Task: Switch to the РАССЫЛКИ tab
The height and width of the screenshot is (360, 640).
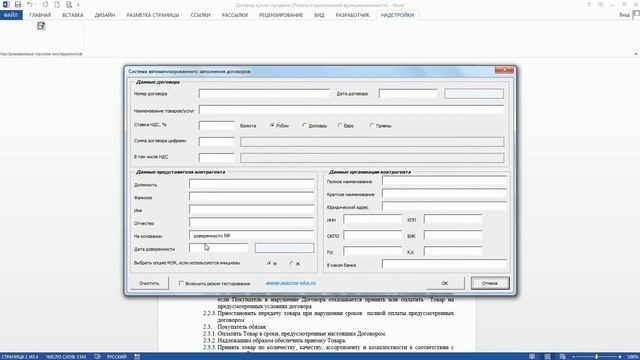Action: [235, 15]
